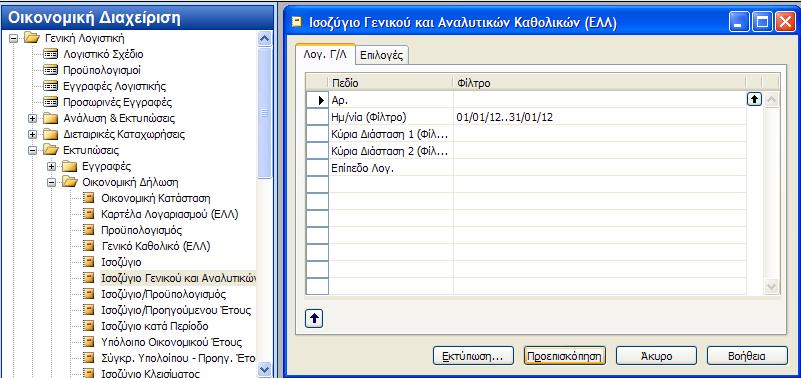
Task: Maximize the report dialog window
Action: click(763, 22)
